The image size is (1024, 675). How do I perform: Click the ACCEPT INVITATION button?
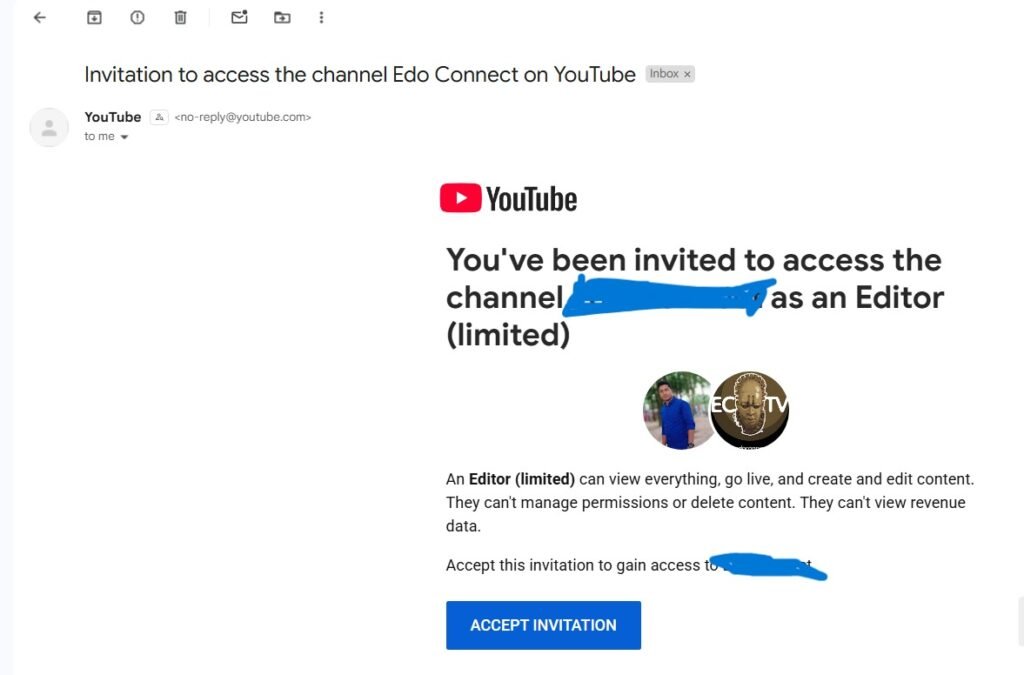pos(543,625)
